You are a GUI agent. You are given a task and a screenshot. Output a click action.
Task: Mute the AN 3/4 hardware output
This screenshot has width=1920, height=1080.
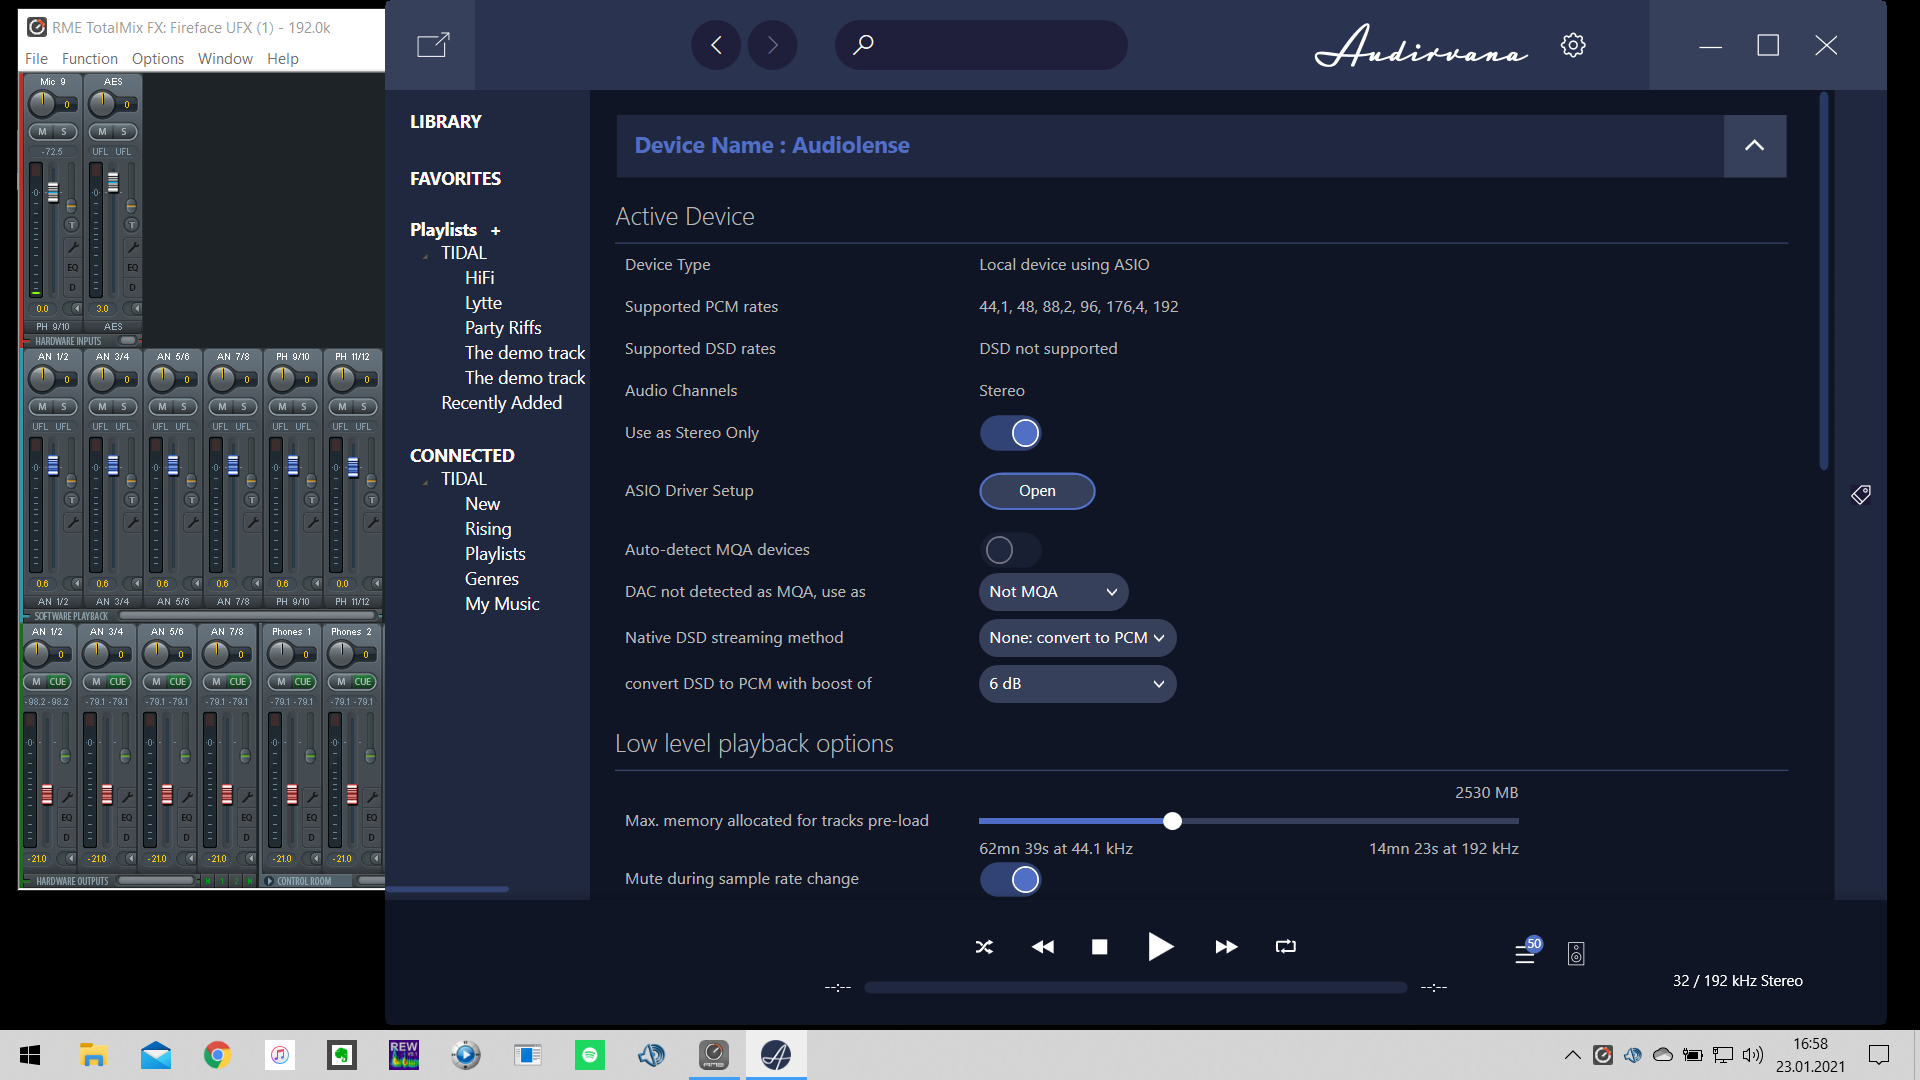point(96,682)
